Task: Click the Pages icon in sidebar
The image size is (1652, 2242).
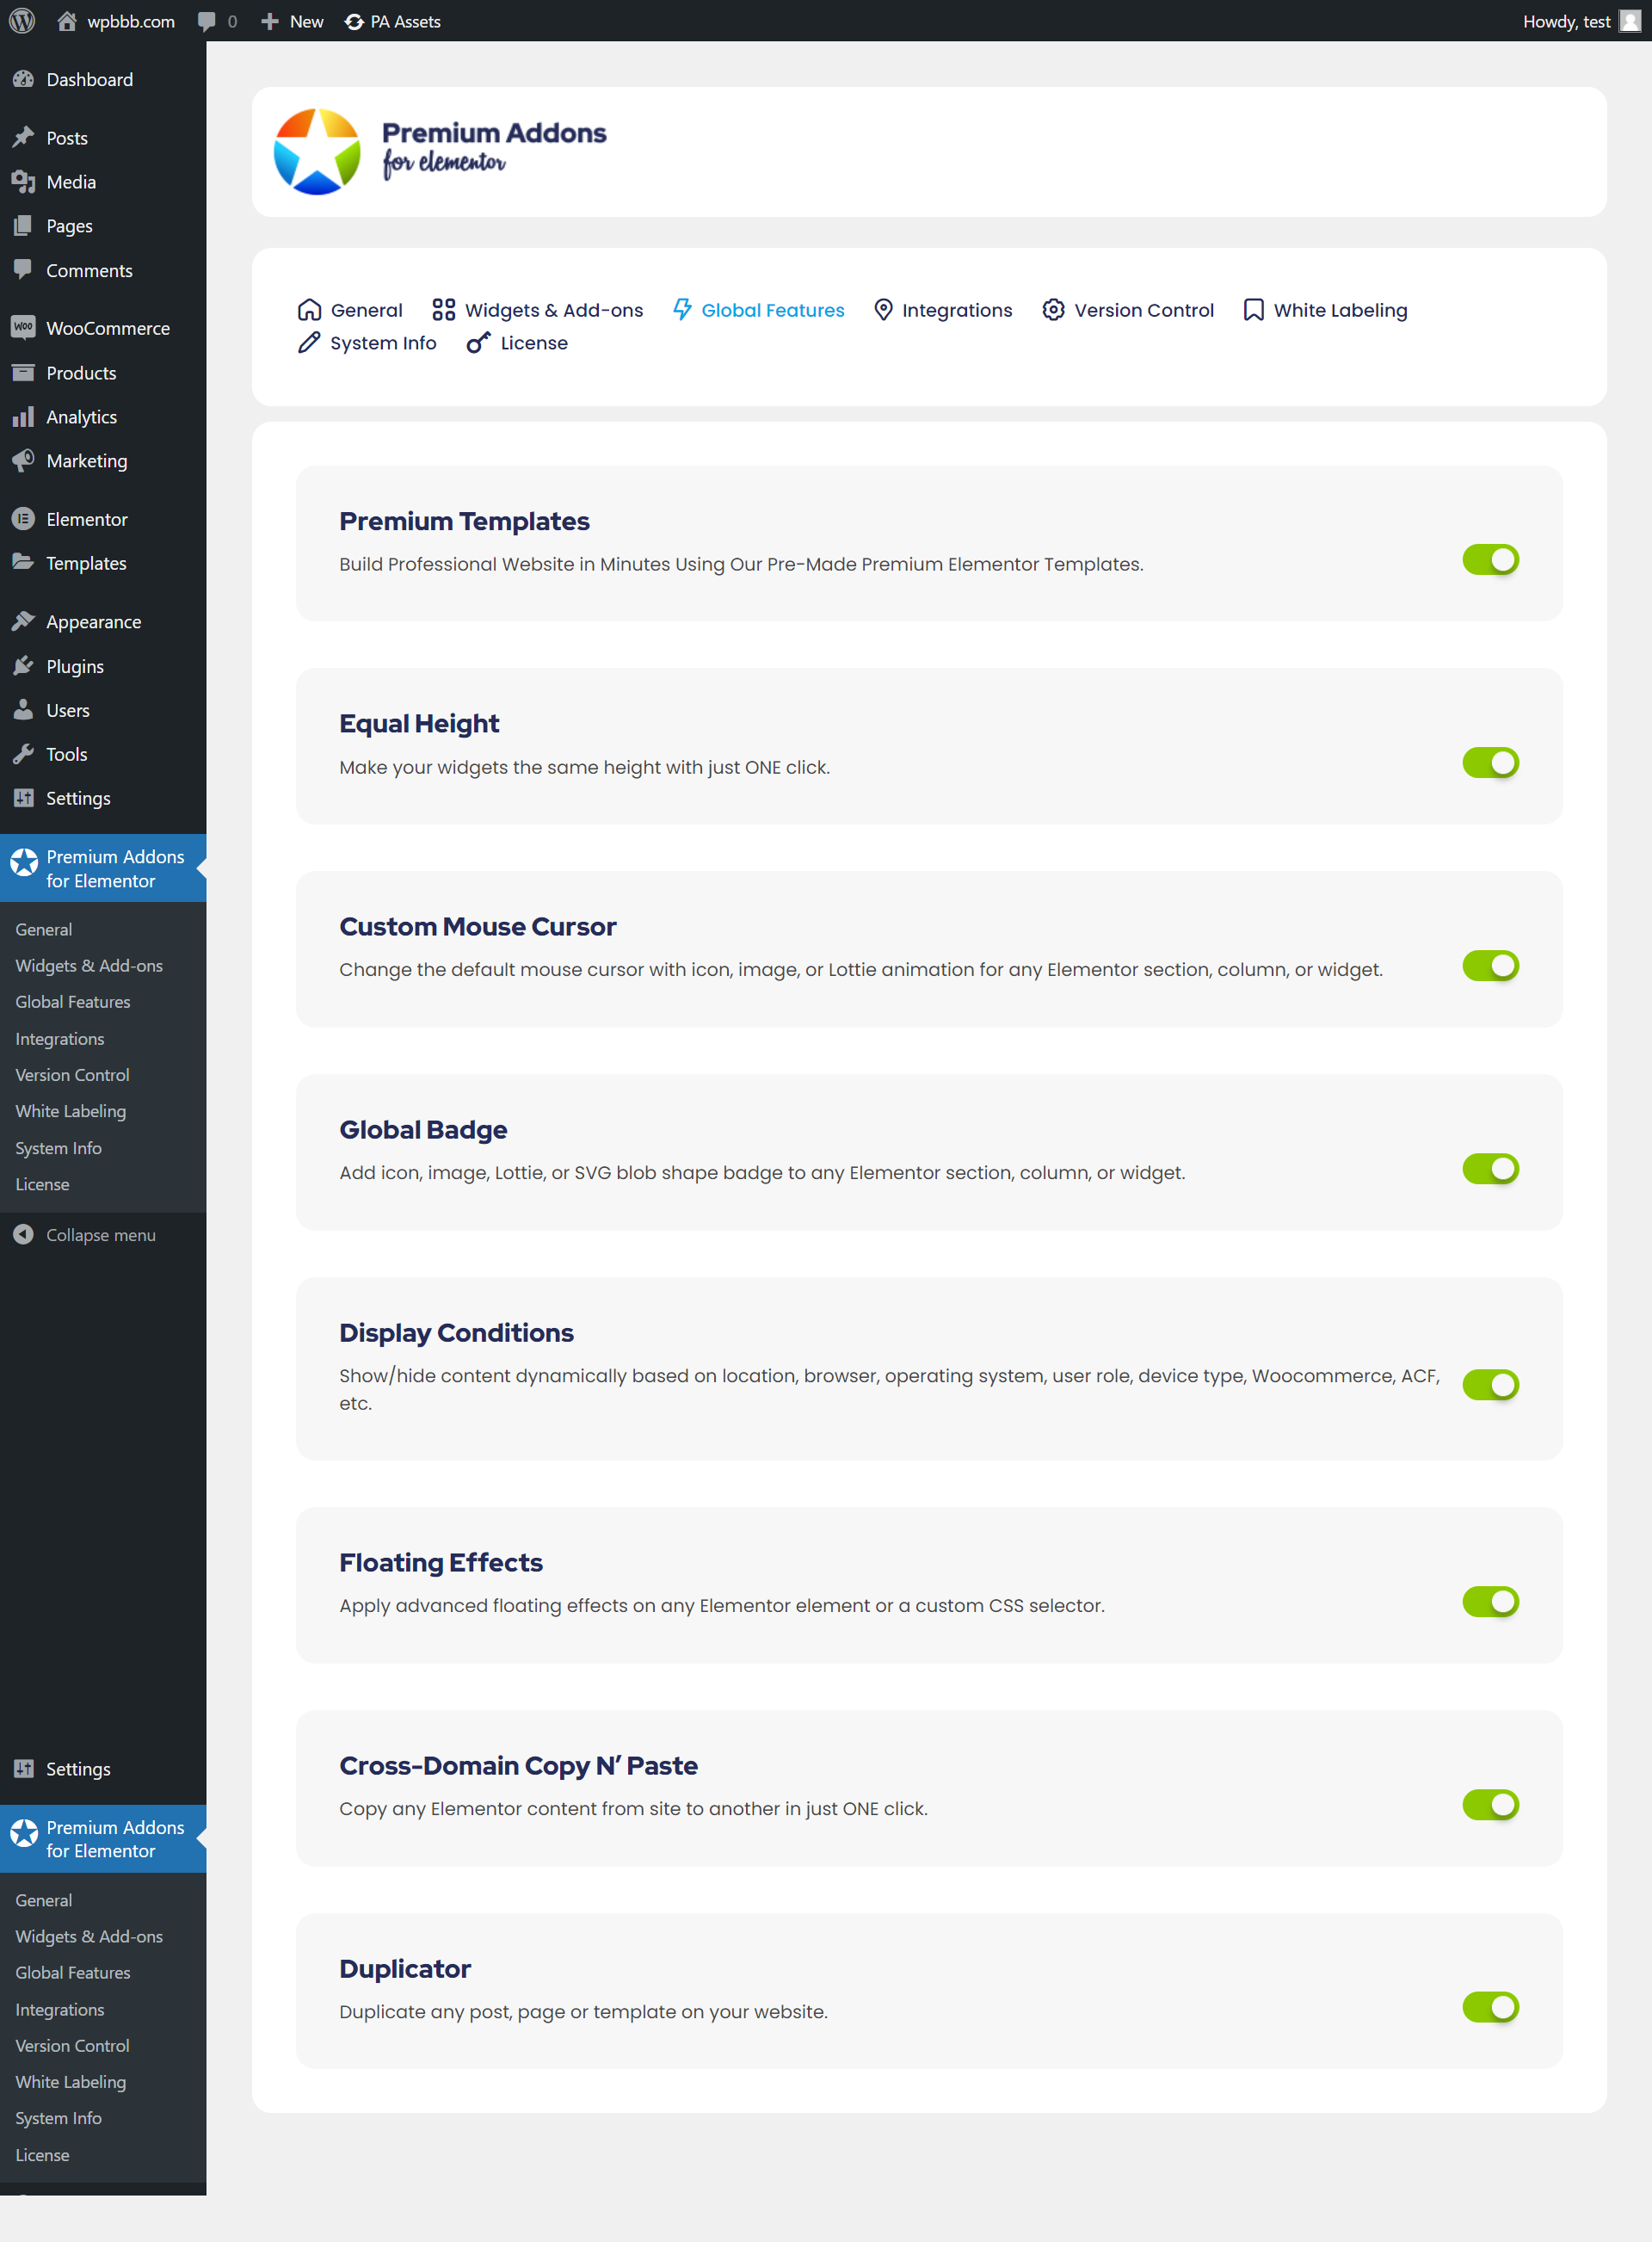Action: pyautogui.click(x=24, y=226)
